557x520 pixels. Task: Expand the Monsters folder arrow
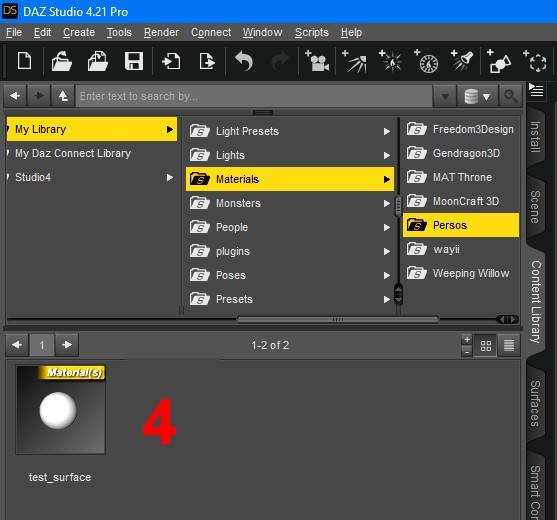(x=387, y=203)
